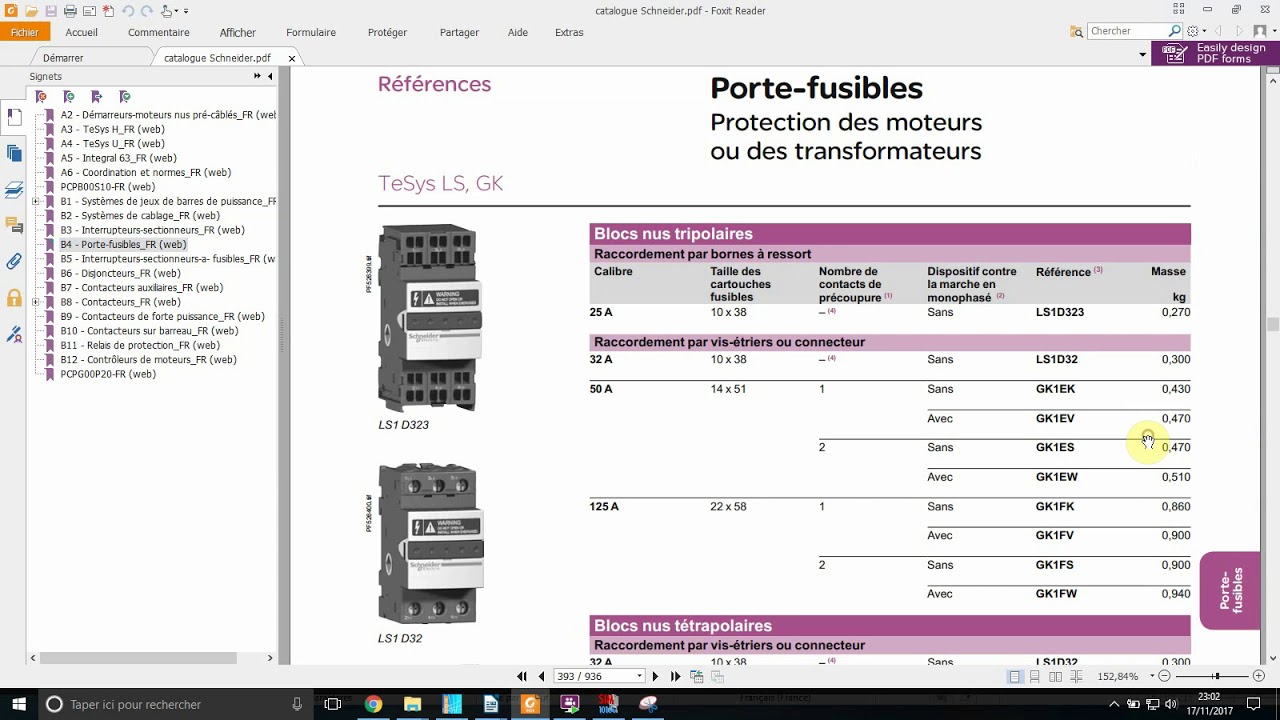The height and width of the screenshot is (720, 1280).
Task: Open the zoom percentage dropdown arrow
Action: [1151, 677]
